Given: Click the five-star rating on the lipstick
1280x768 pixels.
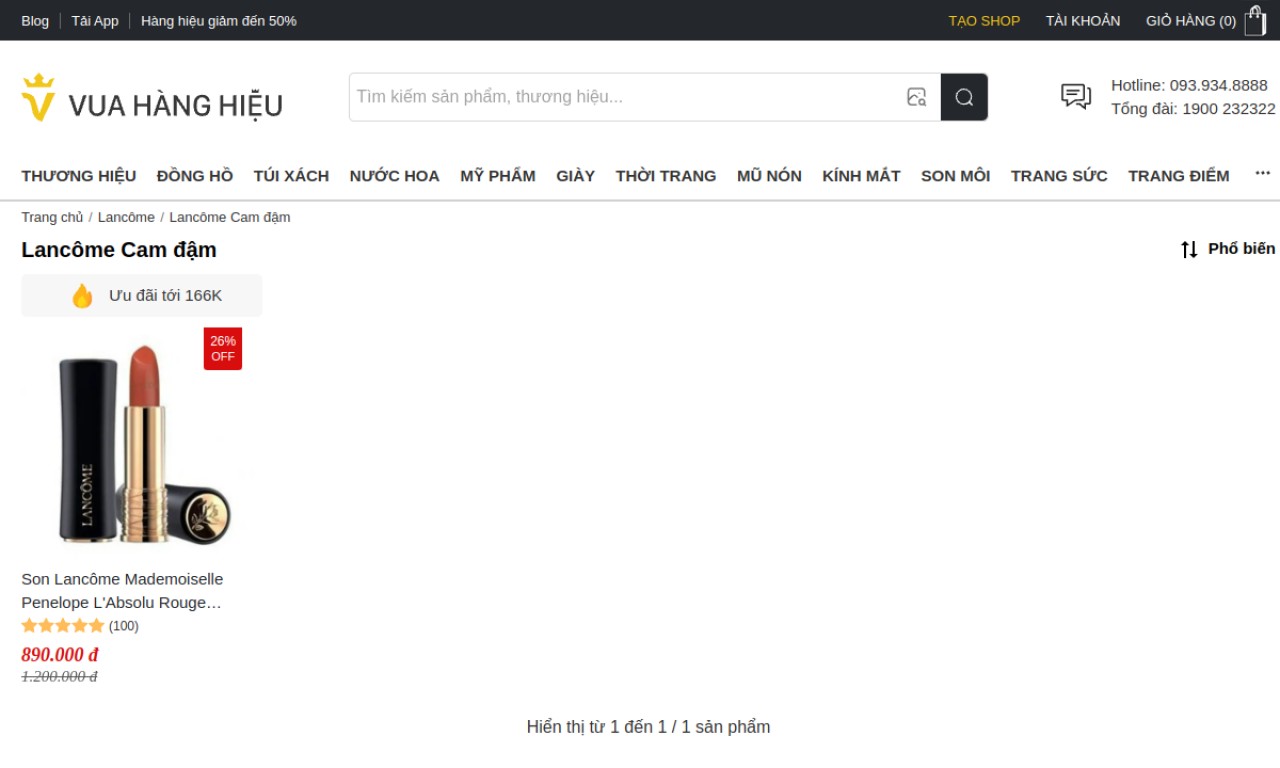Looking at the screenshot, I should point(63,626).
